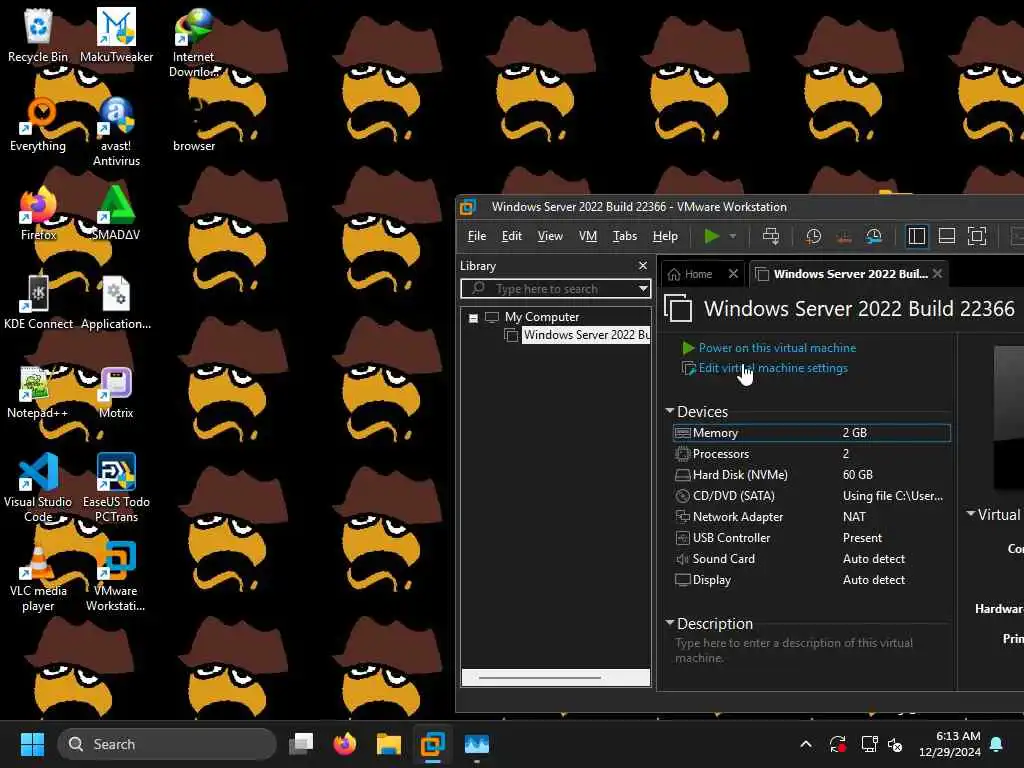Open File Explorer from the taskbar
Screen dimensions: 1024x768
point(389,744)
